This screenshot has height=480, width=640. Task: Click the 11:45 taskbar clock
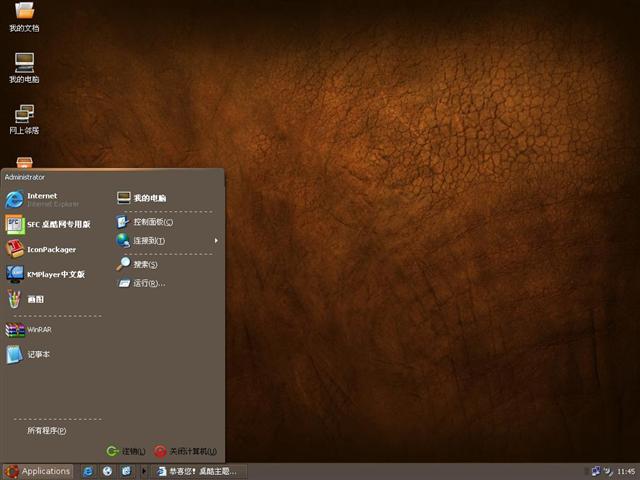tap(626, 471)
